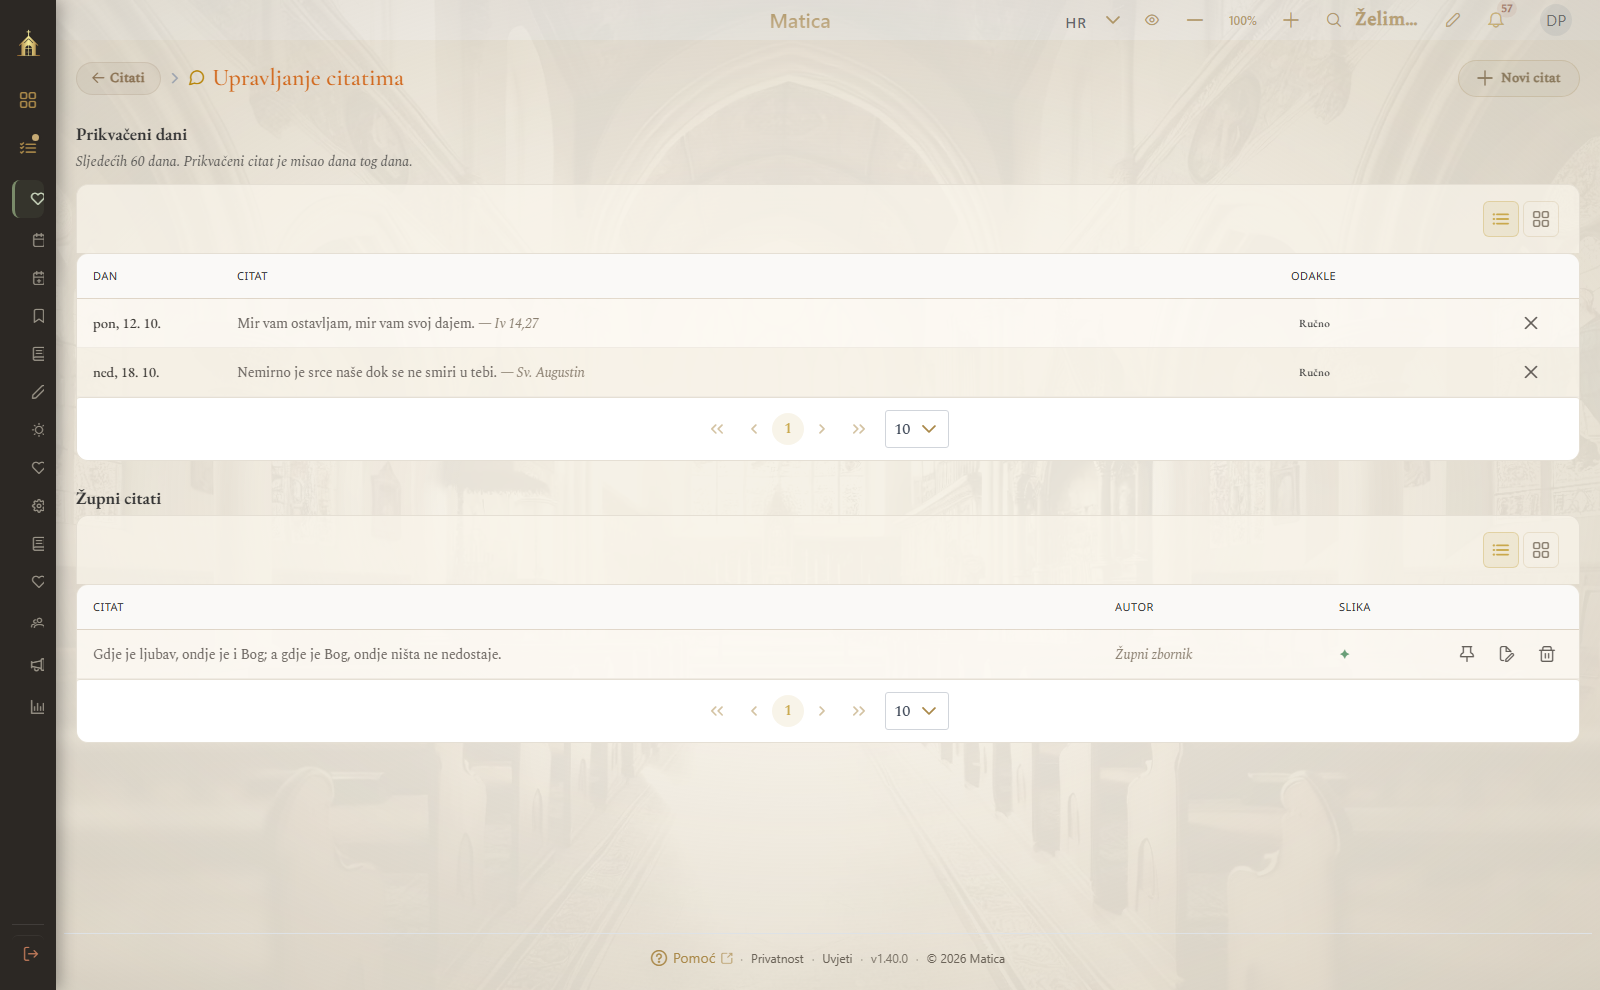Viewport: 1600px width, 990px height.
Task: Toggle the eye visibility icon in top bar
Action: [x=1152, y=20]
